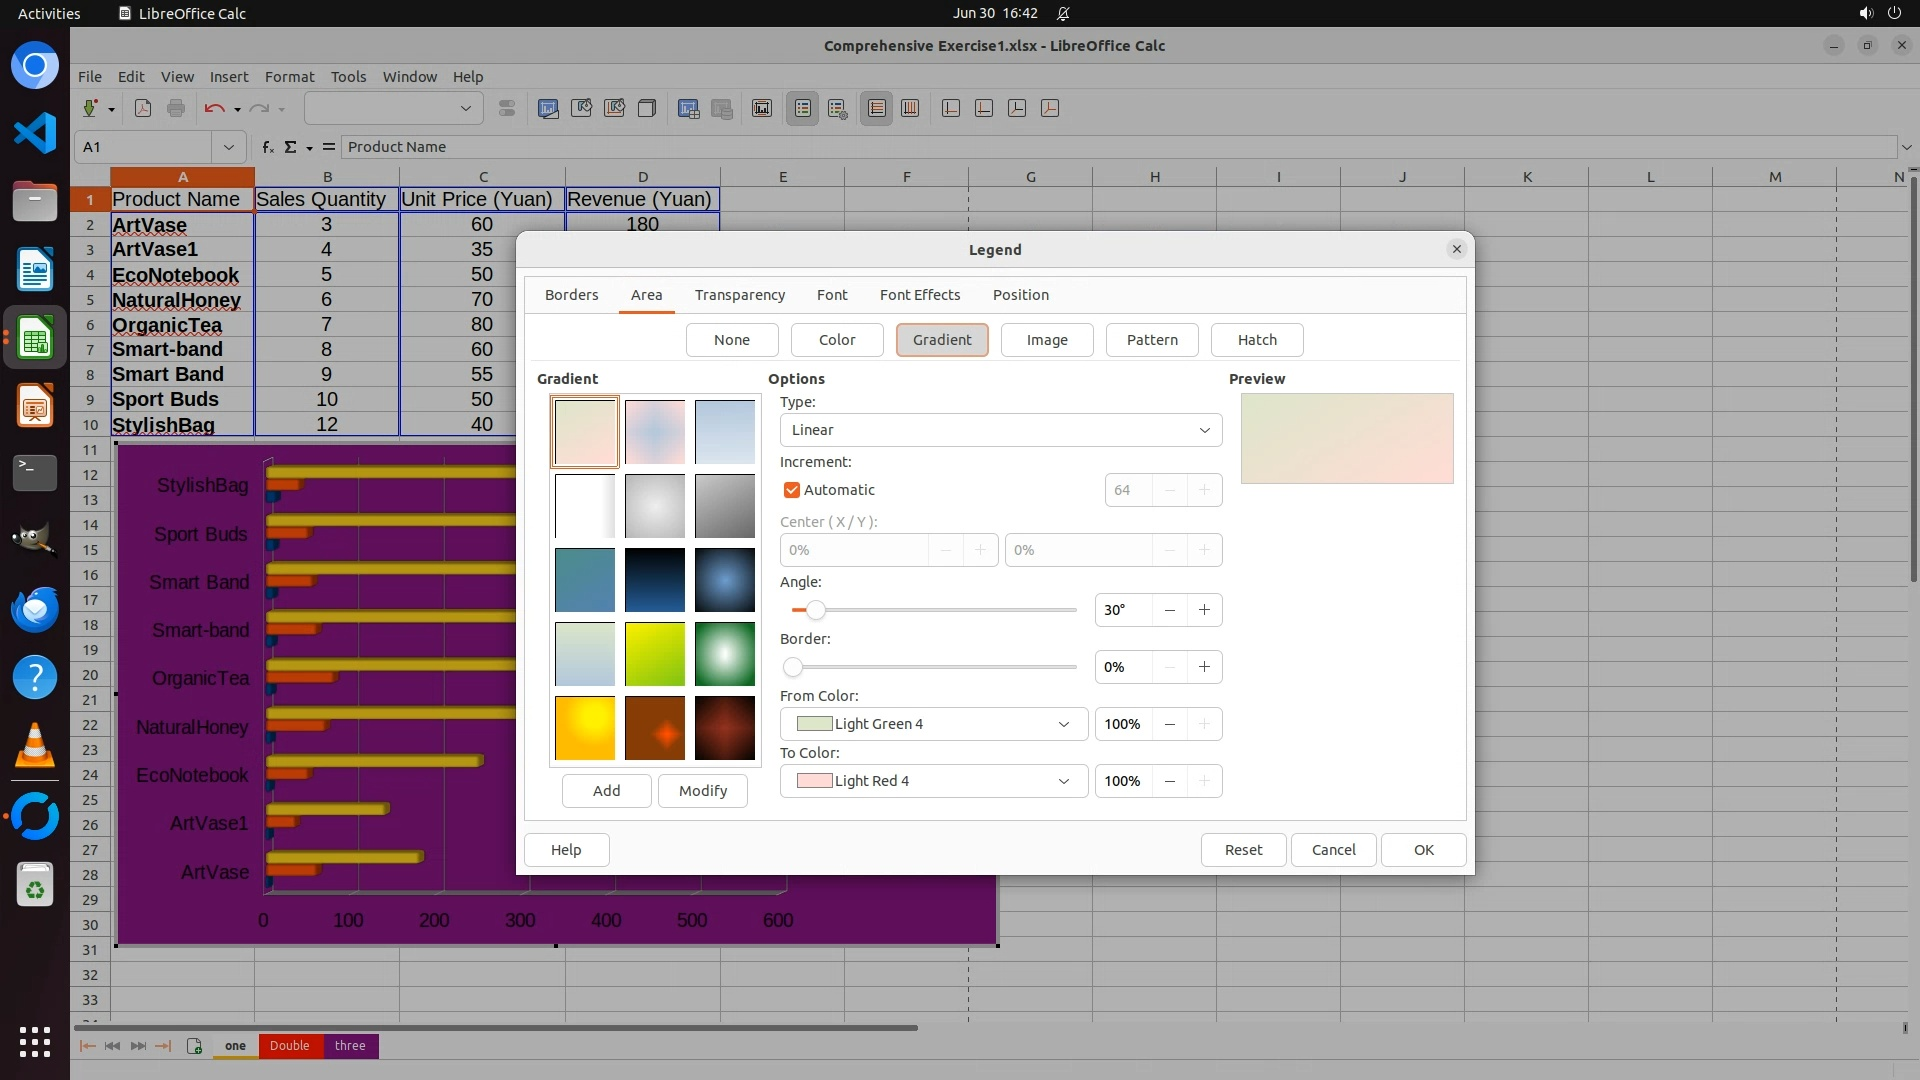This screenshot has height=1080, width=1920.
Task: Click the Angle slider handle
Action: pyautogui.click(x=816, y=610)
